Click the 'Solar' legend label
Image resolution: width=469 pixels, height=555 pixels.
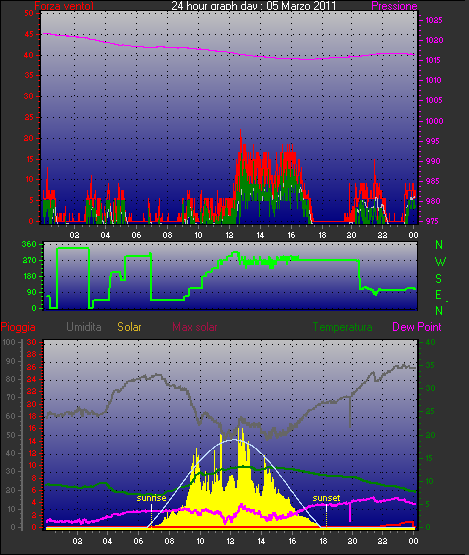(x=129, y=327)
